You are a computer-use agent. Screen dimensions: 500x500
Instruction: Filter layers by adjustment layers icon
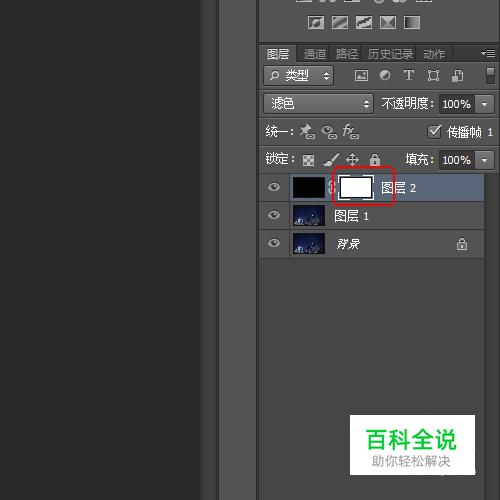[x=385, y=75]
